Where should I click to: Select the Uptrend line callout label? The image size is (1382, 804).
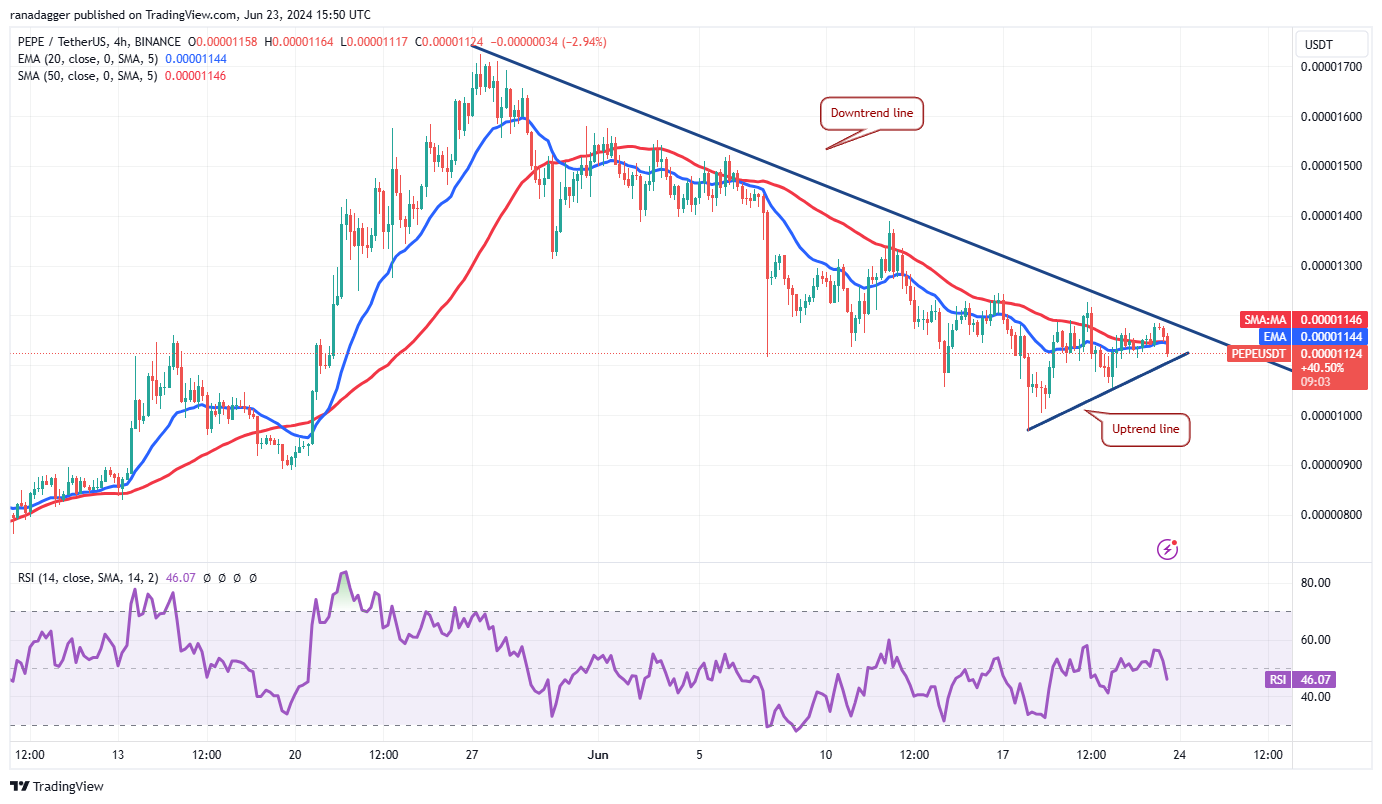point(1145,429)
